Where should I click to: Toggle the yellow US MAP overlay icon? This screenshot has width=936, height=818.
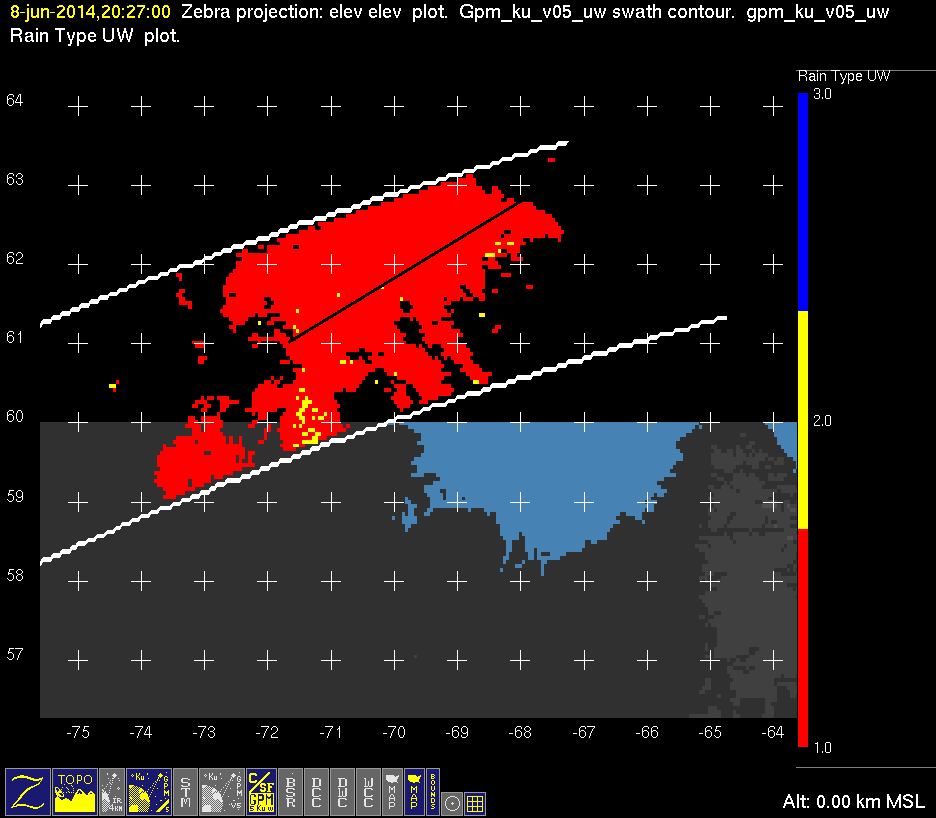[x=414, y=791]
